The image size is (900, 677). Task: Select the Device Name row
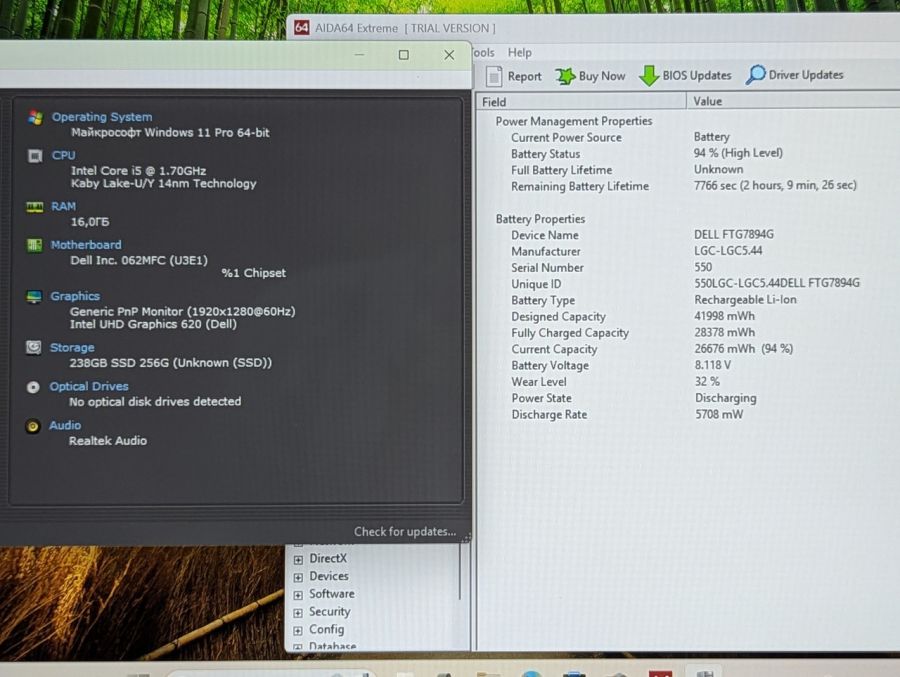tap(689, 235)
